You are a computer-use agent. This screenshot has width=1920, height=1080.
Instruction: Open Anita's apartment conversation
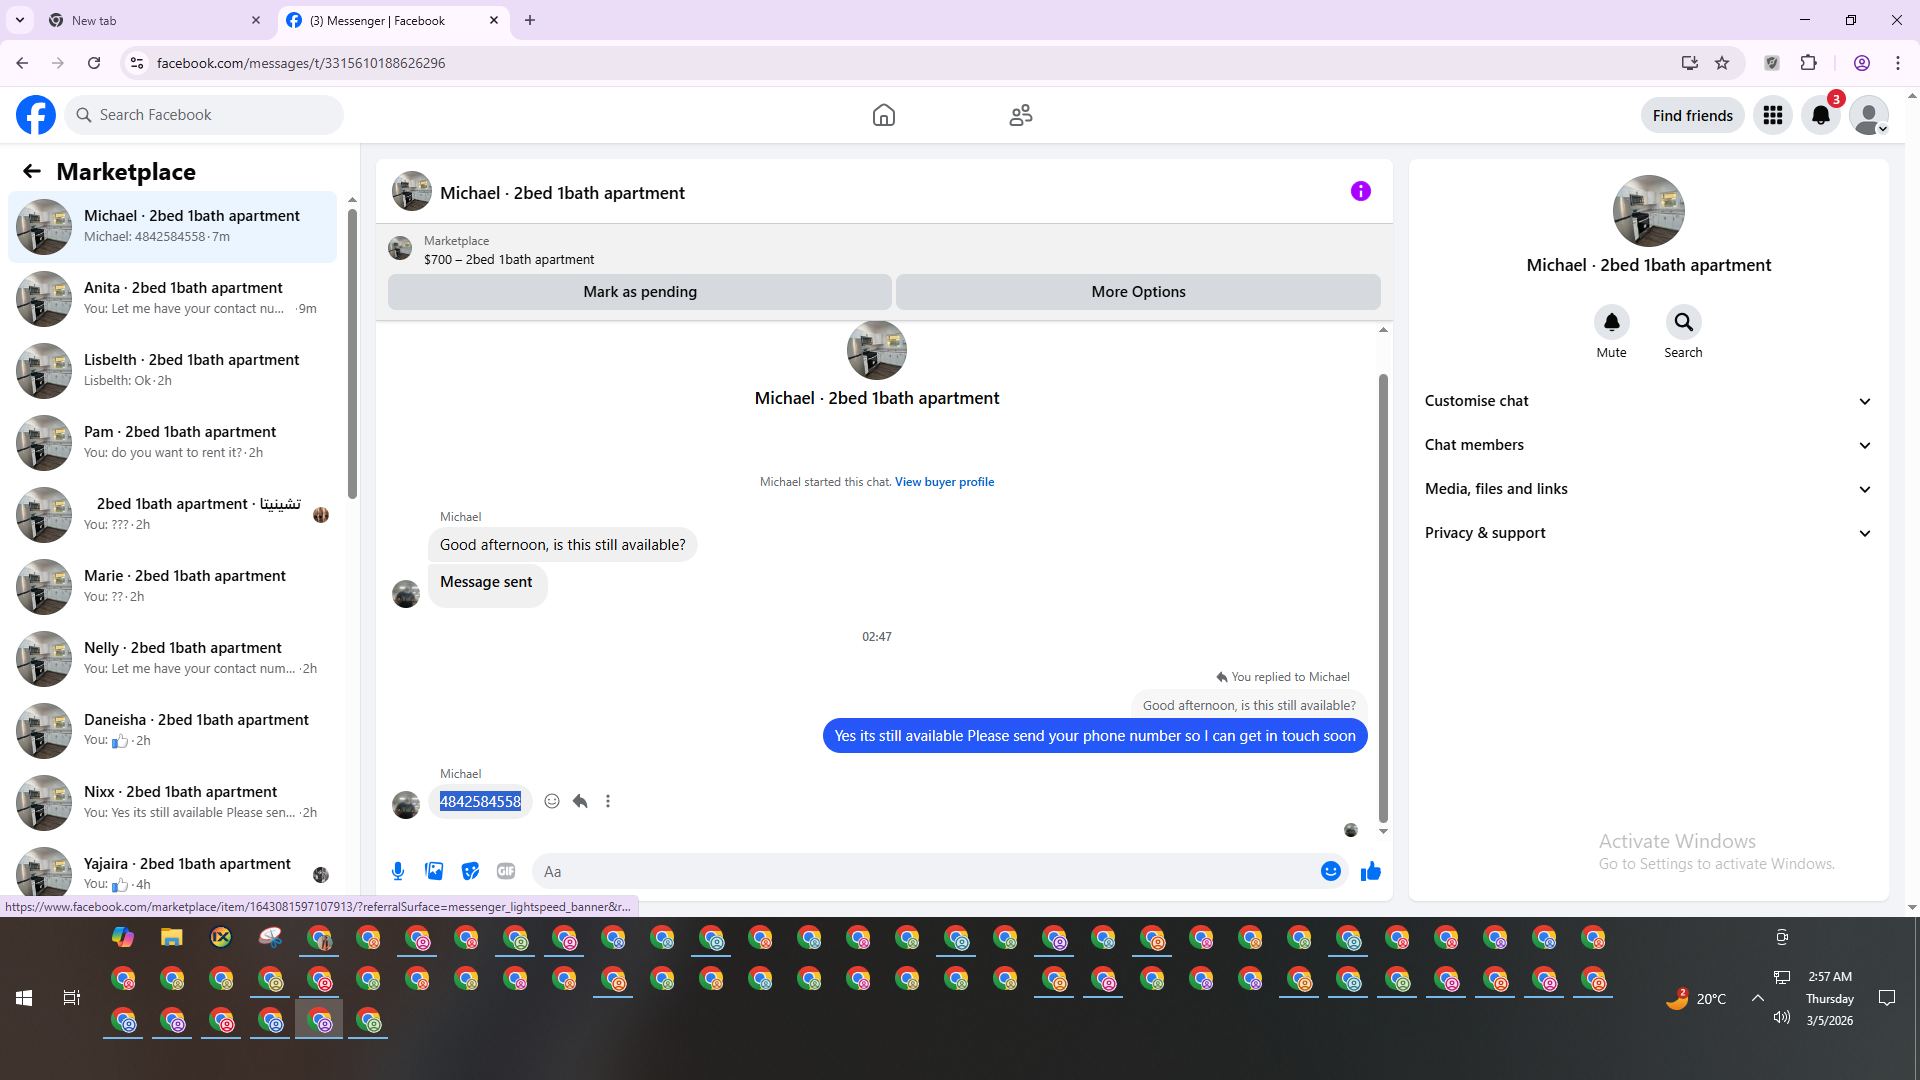(173, 298)
